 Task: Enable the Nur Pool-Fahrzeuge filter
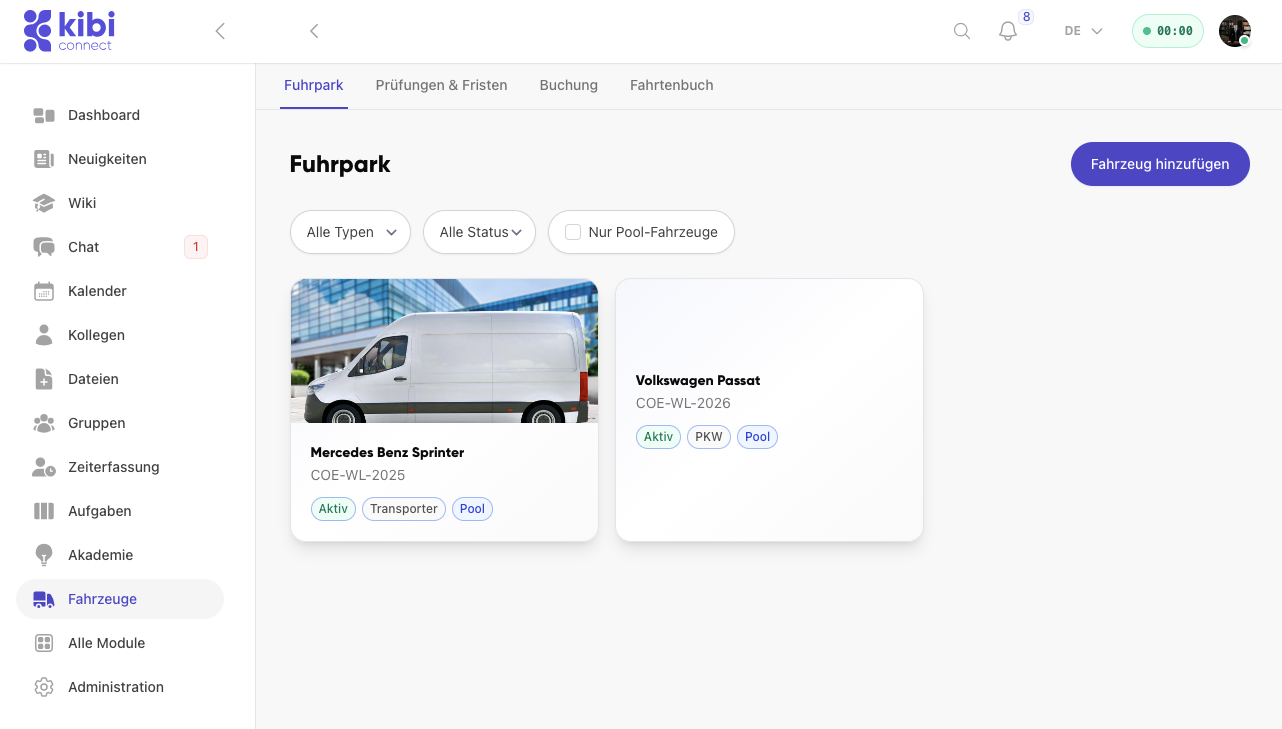(572, 231)
